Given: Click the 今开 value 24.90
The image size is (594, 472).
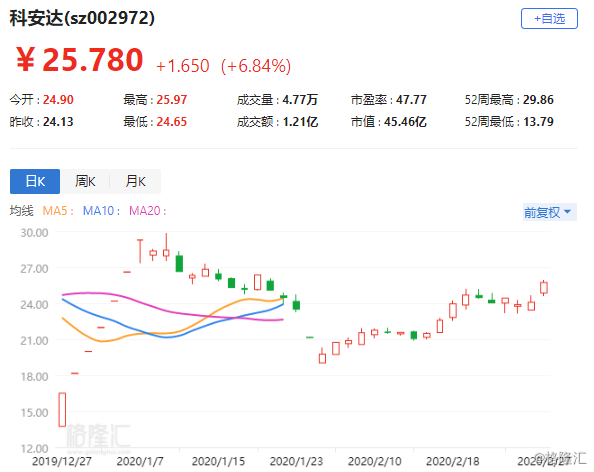Looking at the screenshot, I should [58, 100].
